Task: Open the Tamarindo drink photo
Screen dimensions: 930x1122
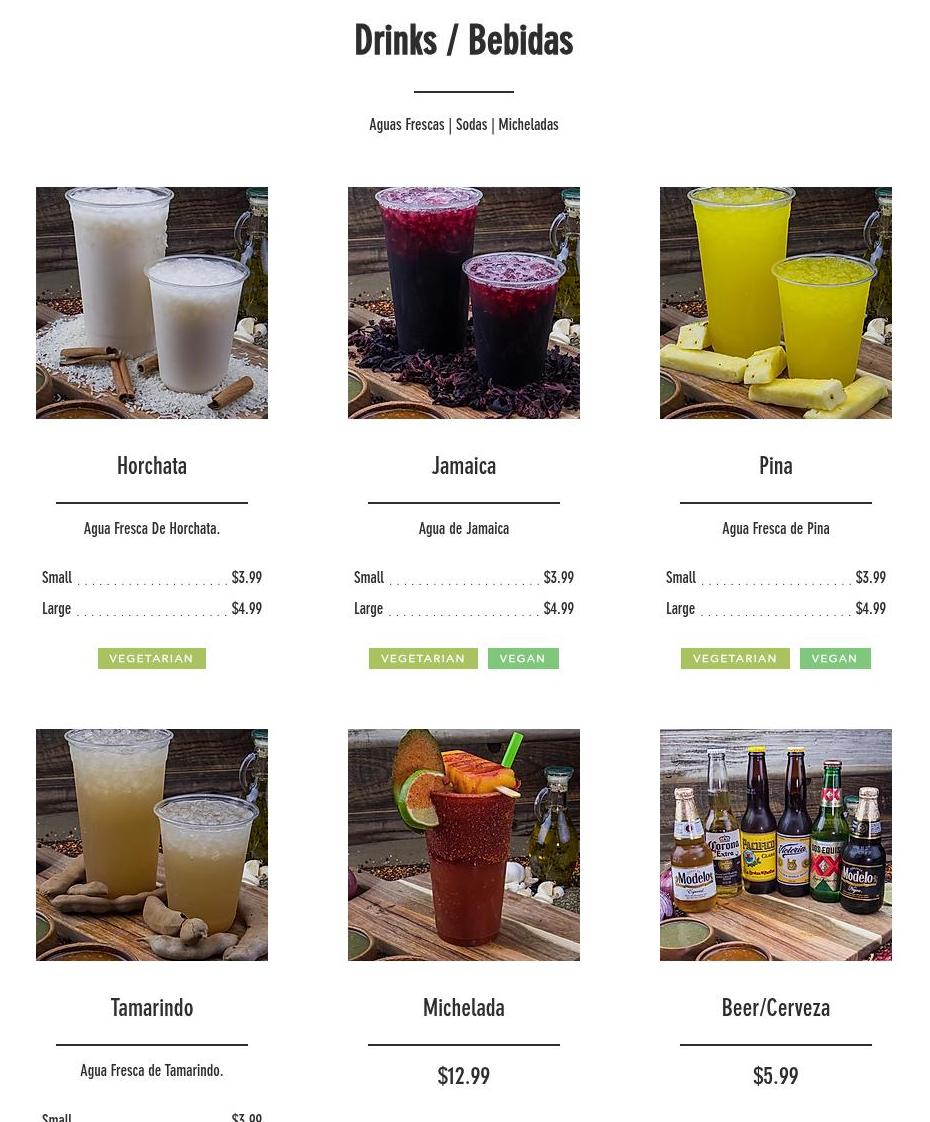Action: [152, 844]
